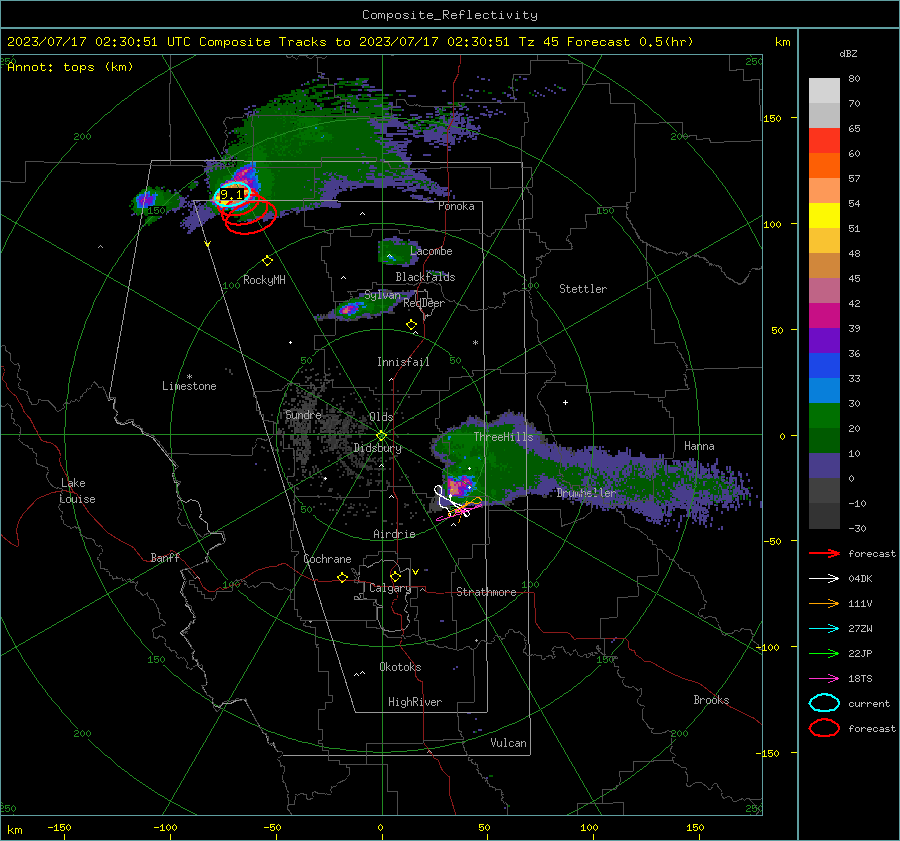Click the small storm cell beside Lacombe
The image size is (900, 841).
(397, 252)
